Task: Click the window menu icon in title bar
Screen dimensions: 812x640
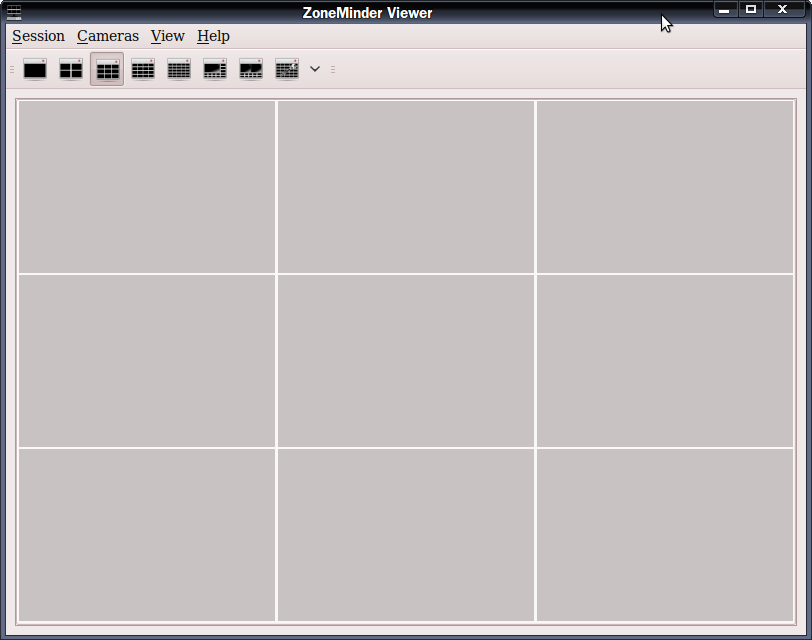Action: 14,12
